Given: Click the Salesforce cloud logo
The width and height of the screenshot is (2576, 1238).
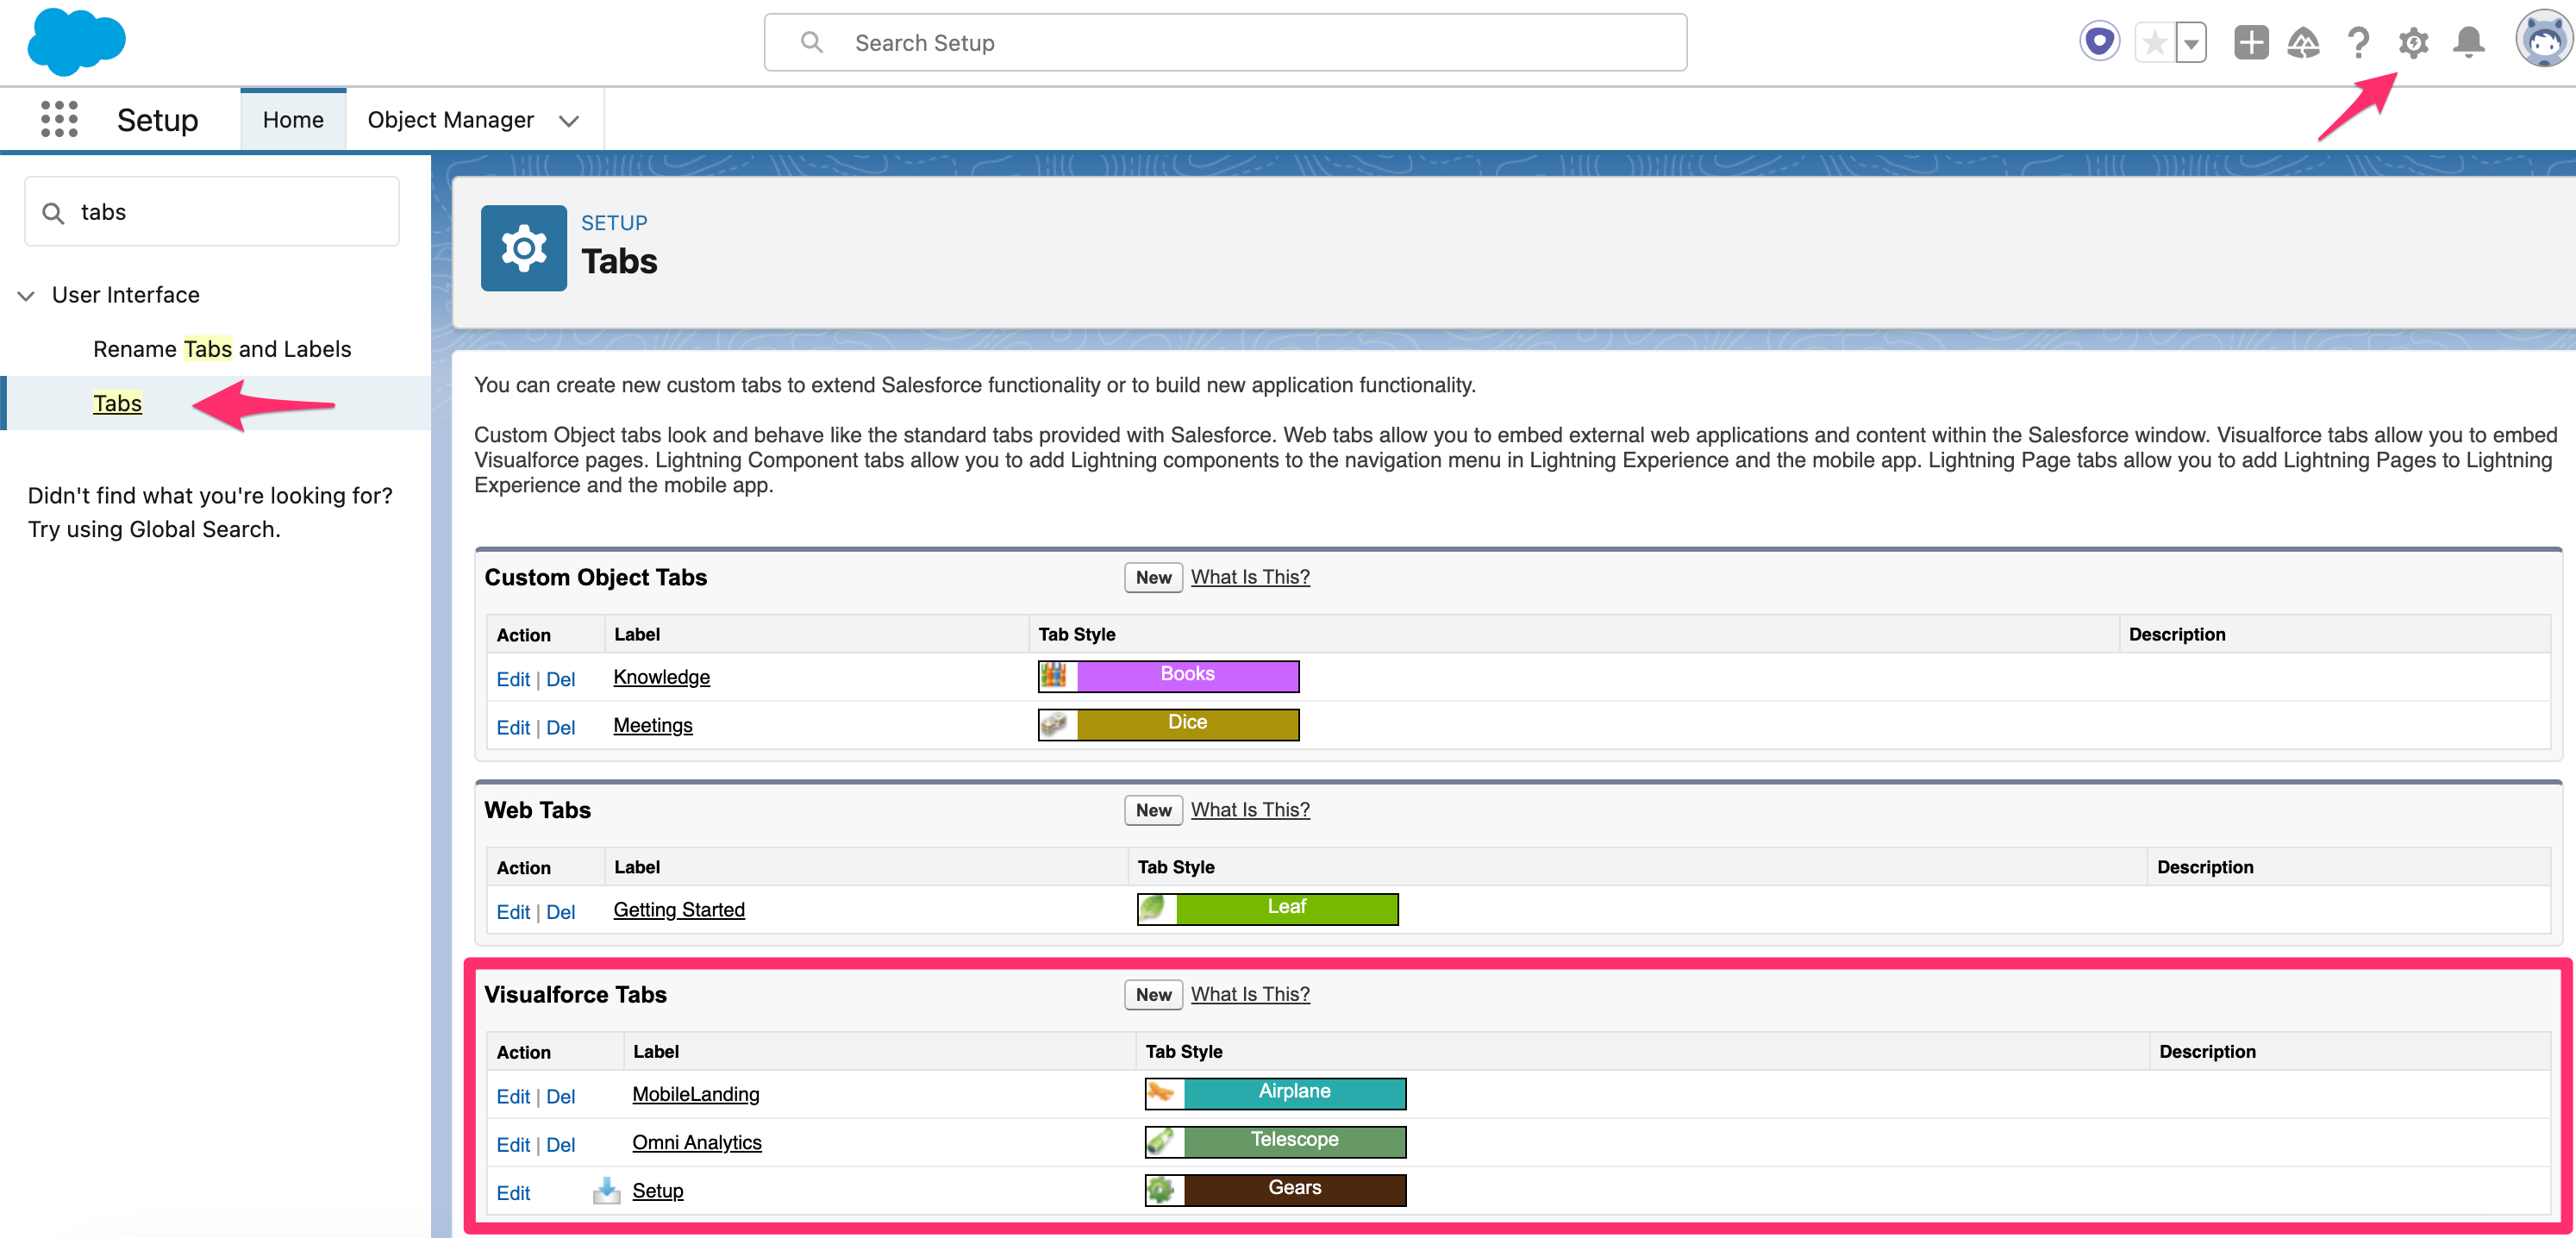Looking at the screenshot, I should tap(75, 41).
